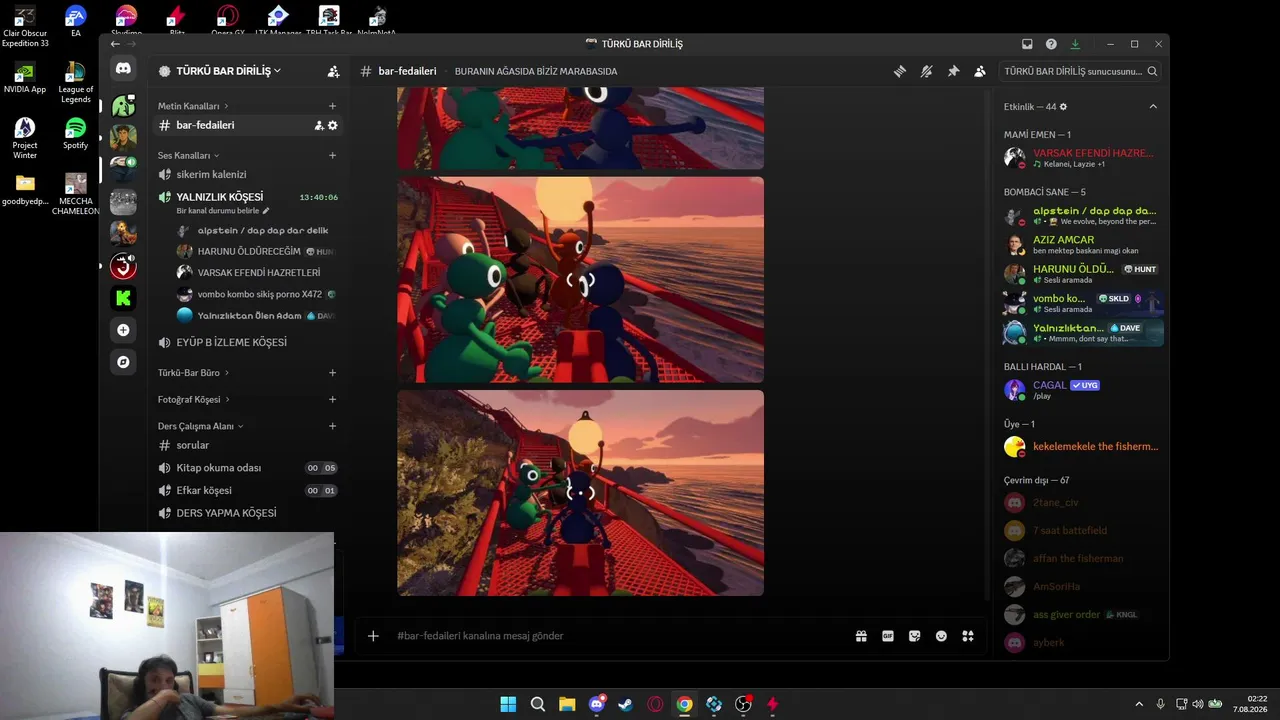Viewport: 1280px width, 720px height.
Task: Expand the Türkü-Bar Büro category
Action: pos(193,373)
